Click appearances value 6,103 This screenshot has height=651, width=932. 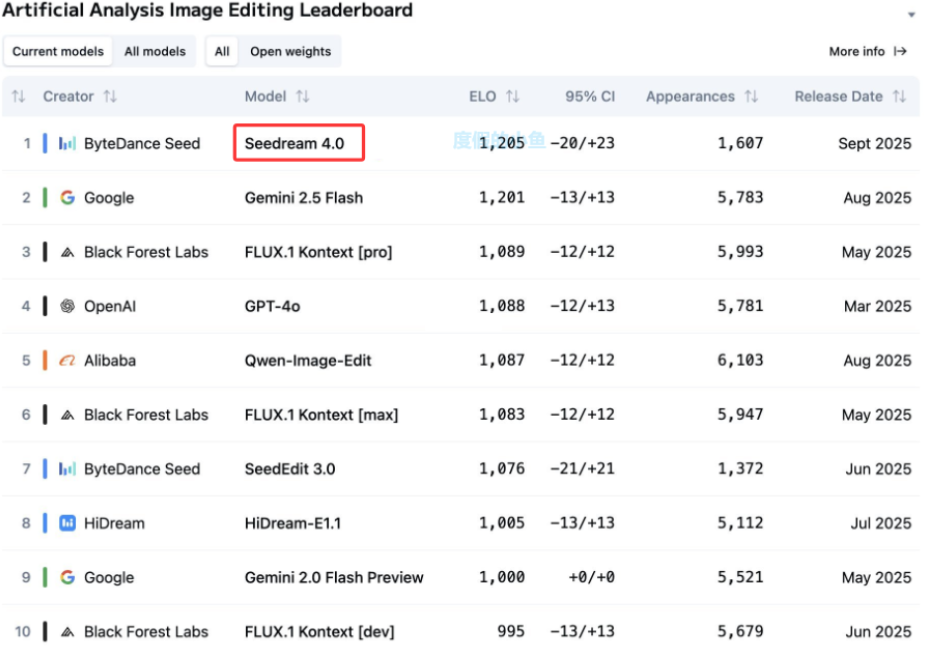(x=740, y=360)
